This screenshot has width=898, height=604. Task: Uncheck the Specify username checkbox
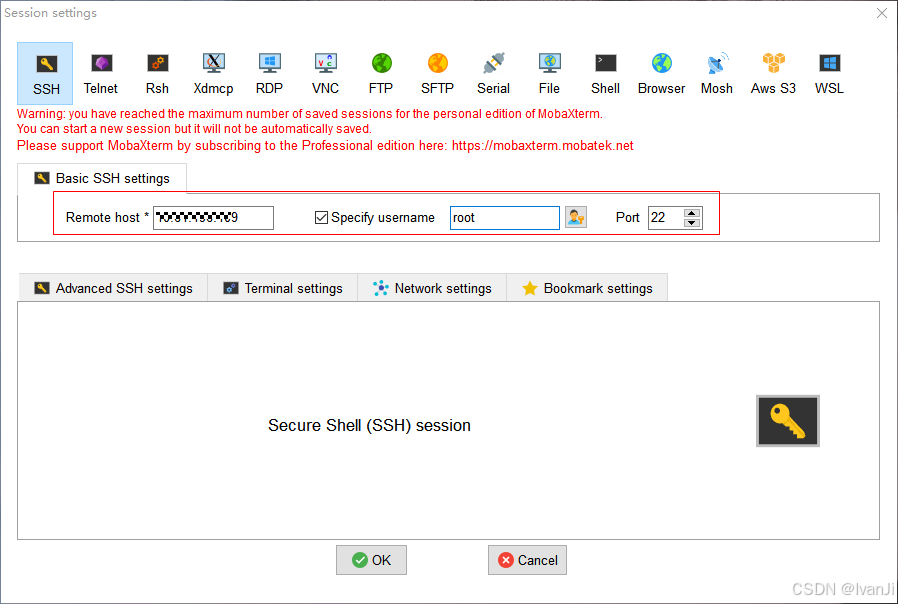[x=321, y=218]
